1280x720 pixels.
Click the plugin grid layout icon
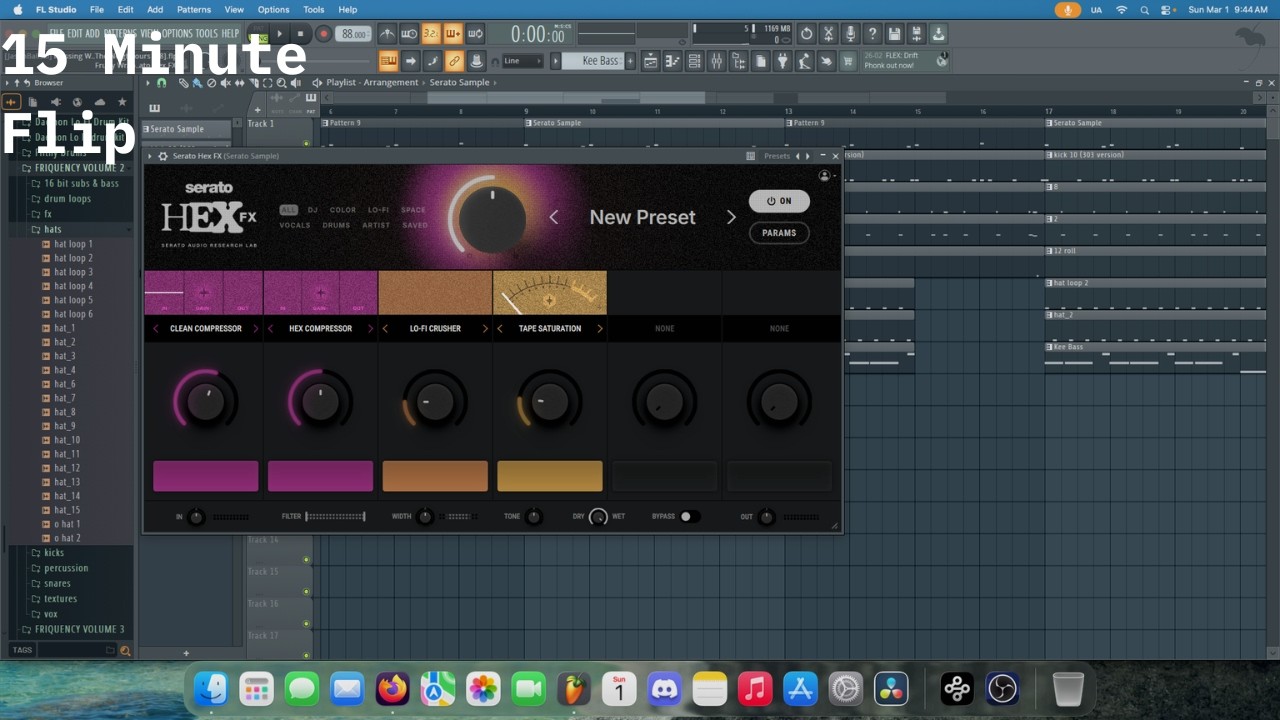(750, 156)
